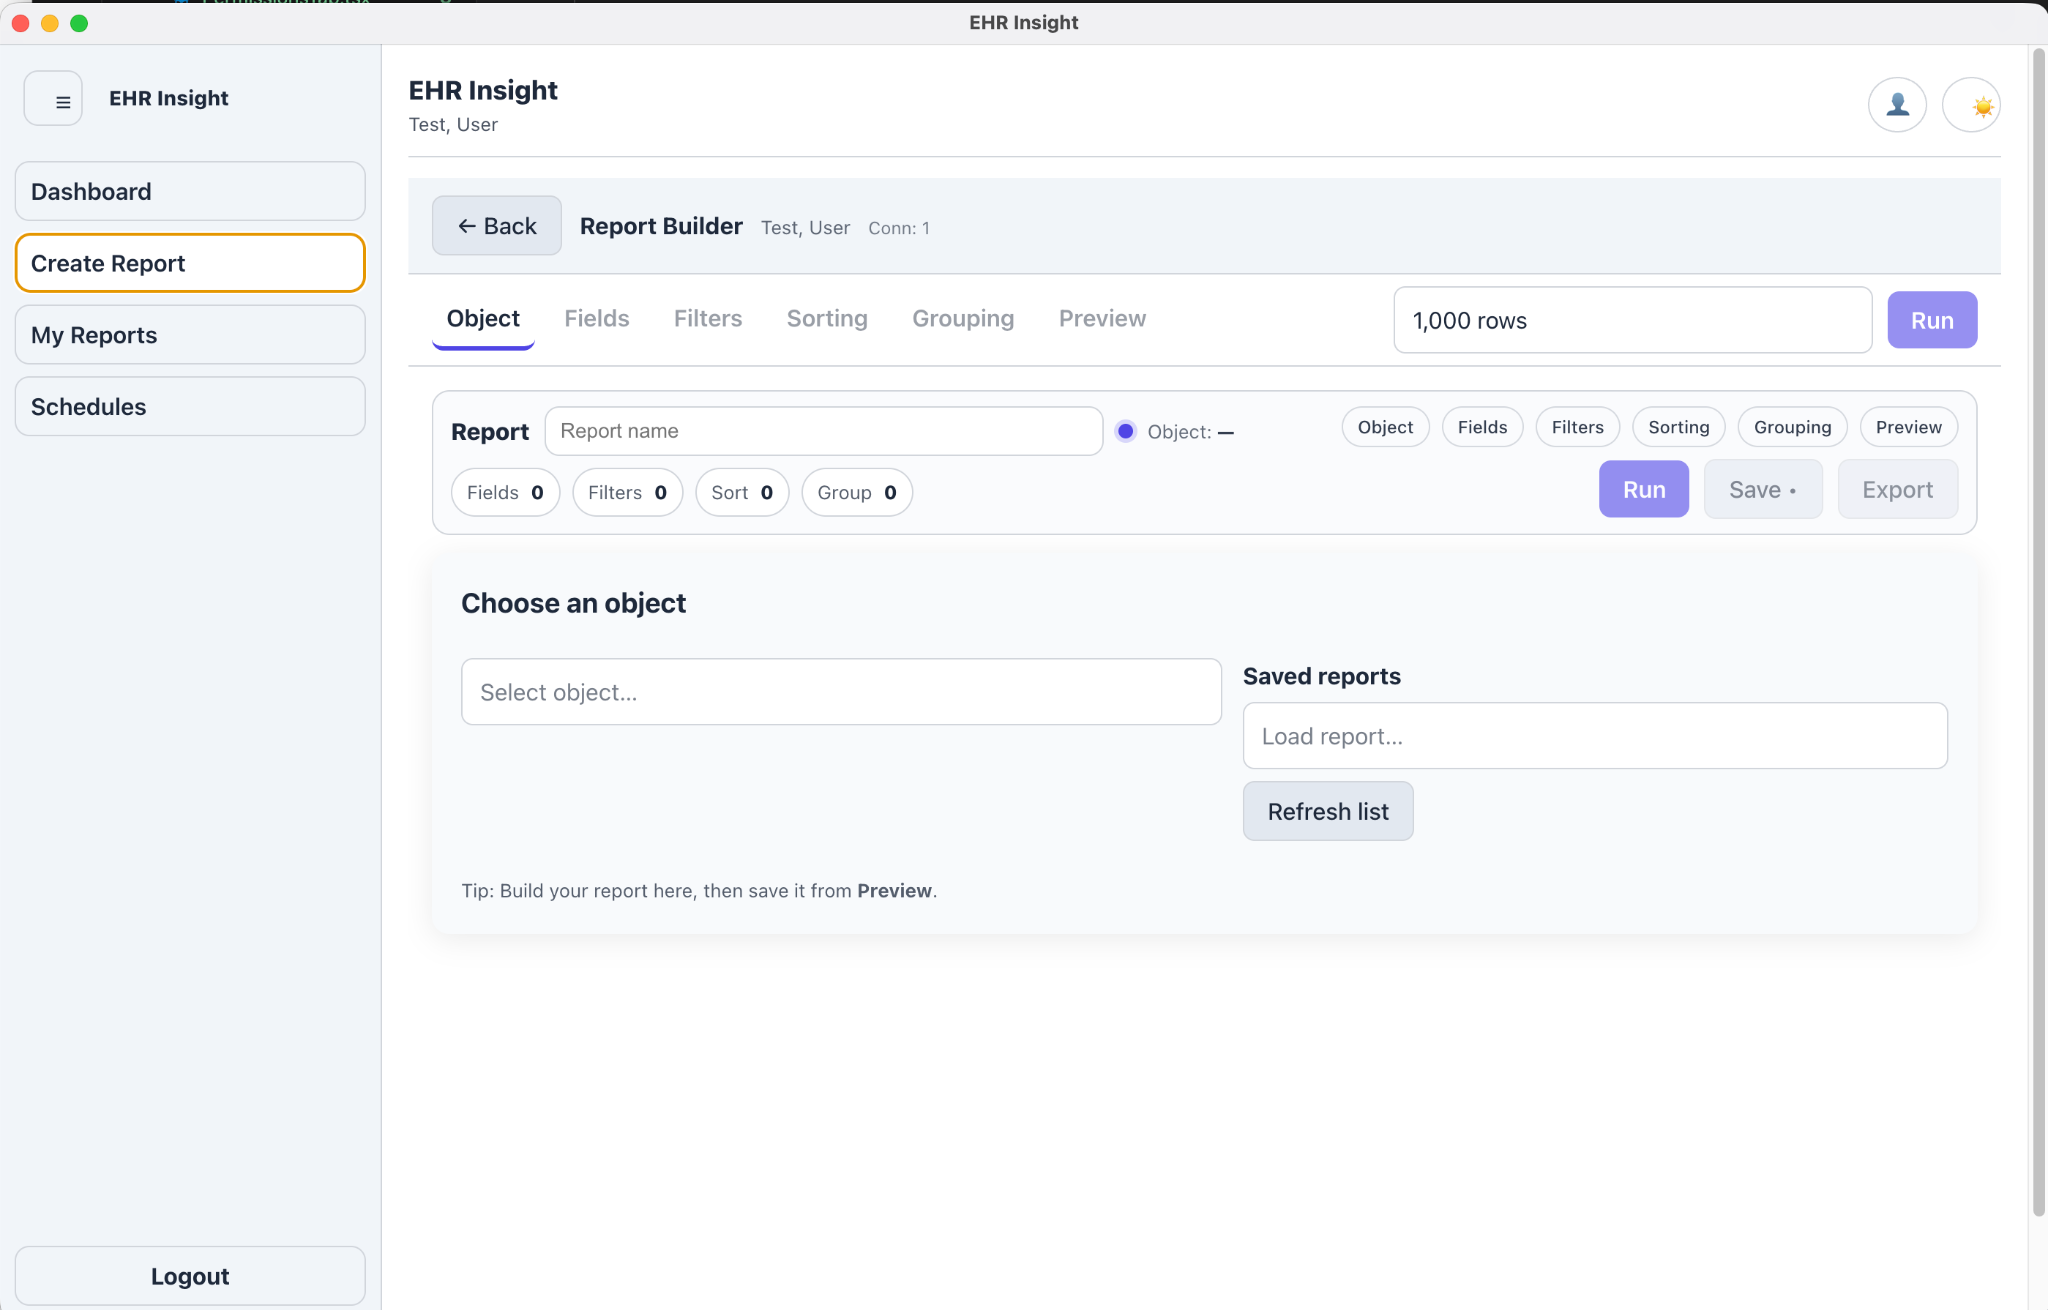Click the Save button
2048x1310 pixels.
(x=1762, y=490)
